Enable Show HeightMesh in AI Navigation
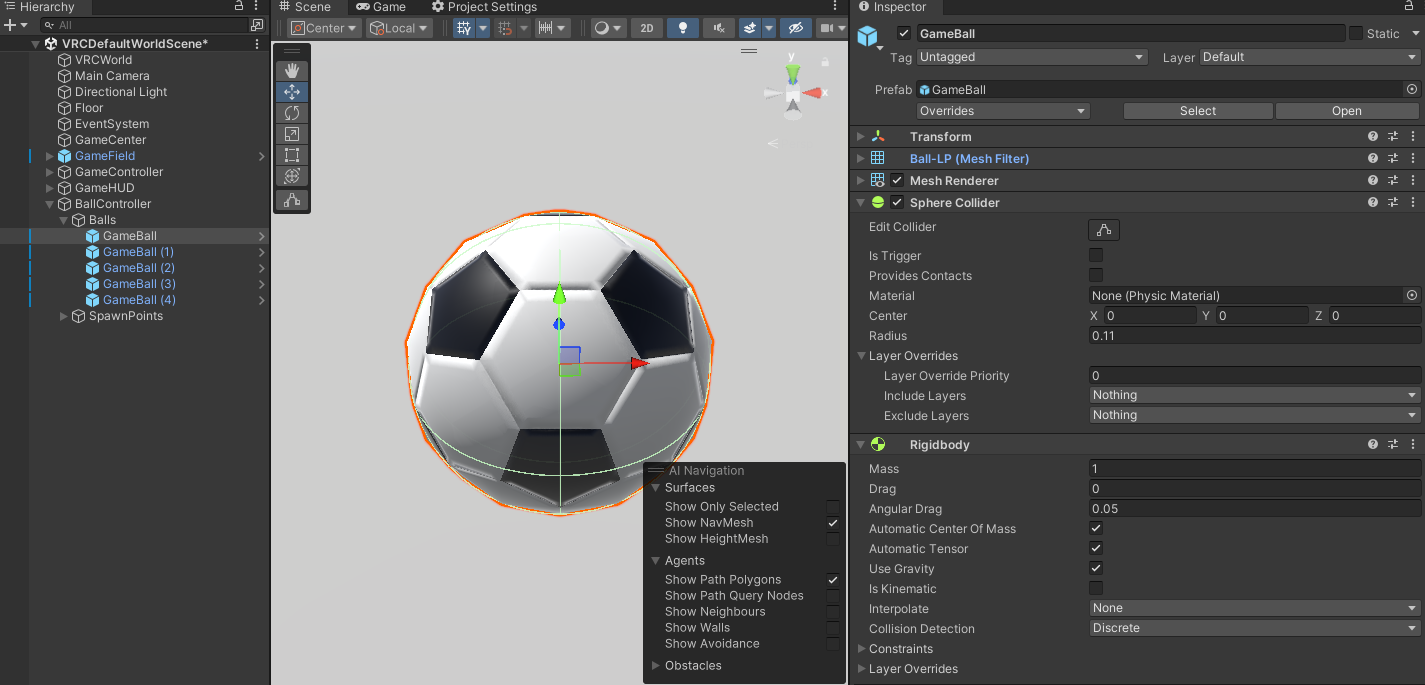Image resolution: width=1425 pixels, height=685 pixels. (x=833, y=539)
